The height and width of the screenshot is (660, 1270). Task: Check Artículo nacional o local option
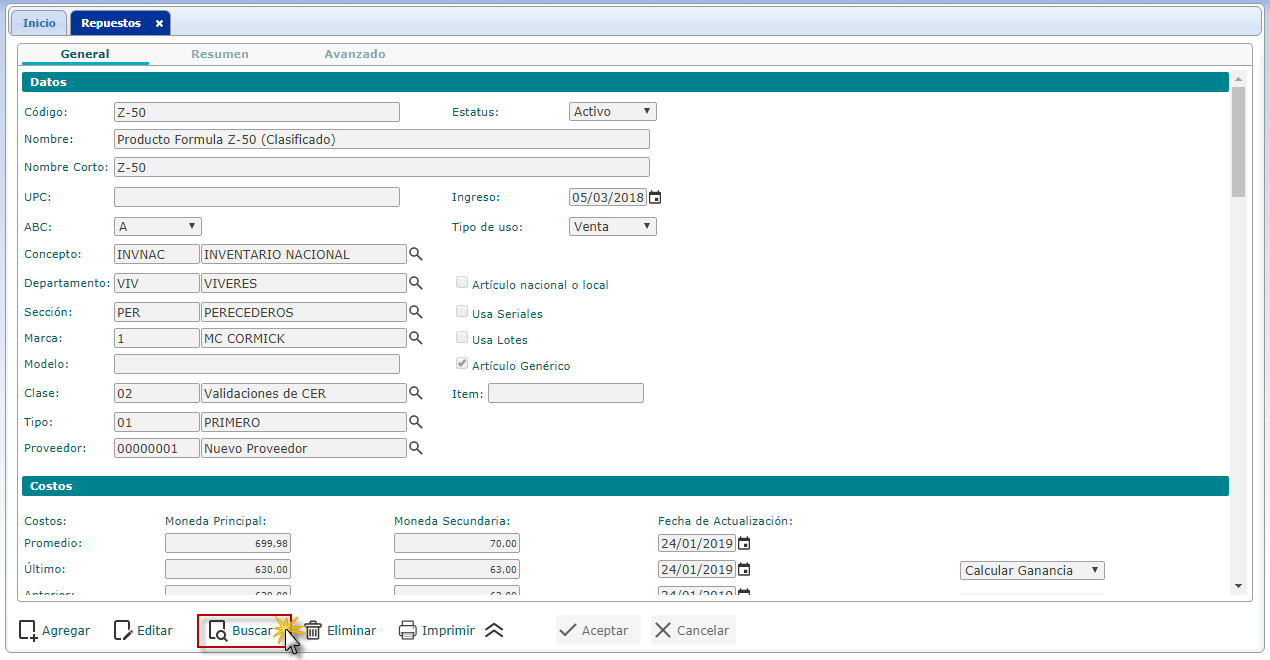[x=462, y=284]
